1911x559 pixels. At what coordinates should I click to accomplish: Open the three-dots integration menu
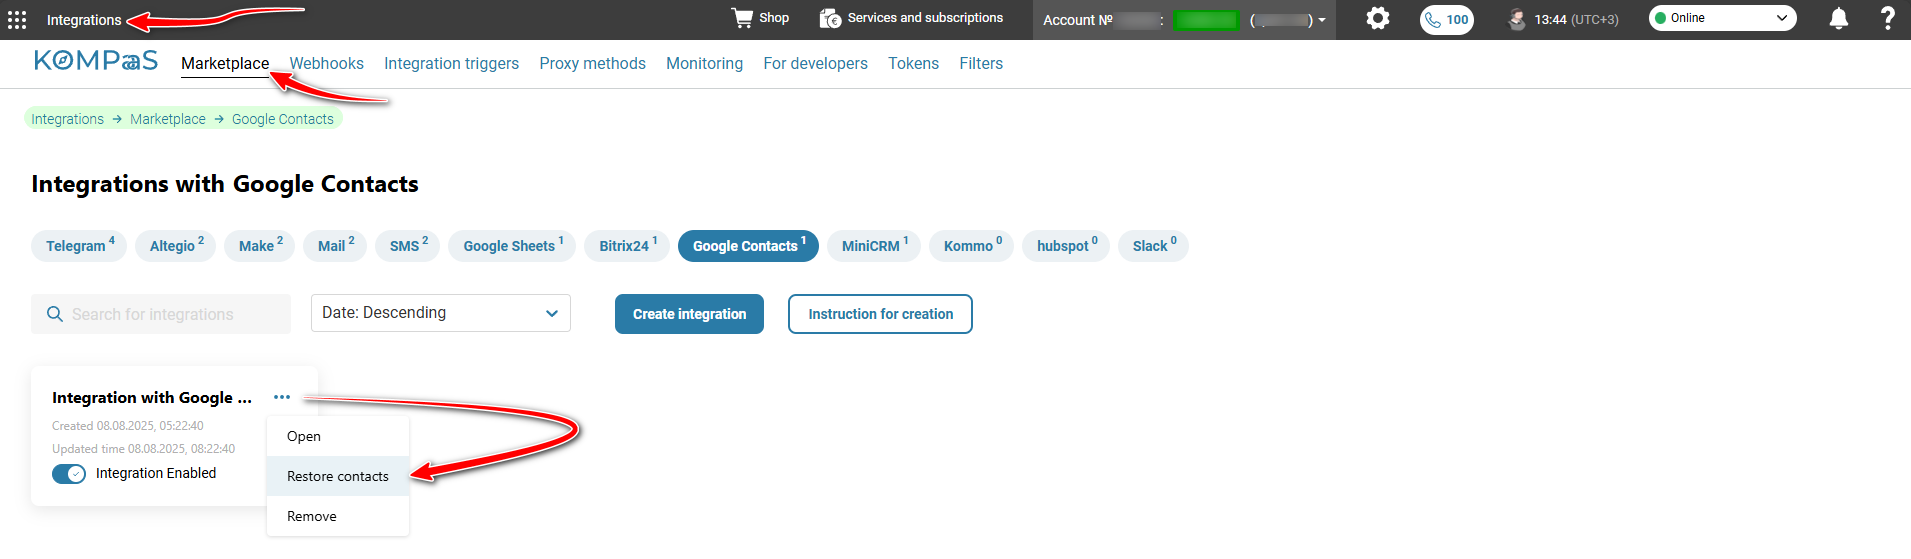tap(282, 397)
